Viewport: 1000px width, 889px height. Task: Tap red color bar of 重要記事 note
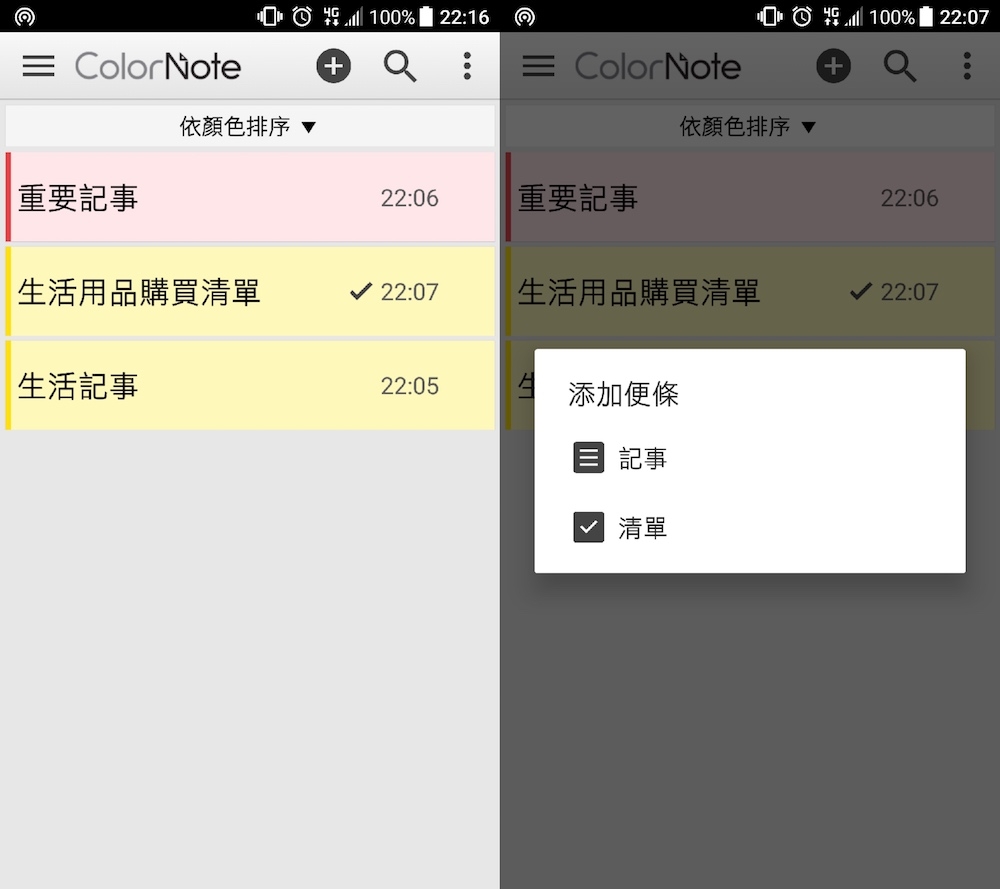pos(8,197)
